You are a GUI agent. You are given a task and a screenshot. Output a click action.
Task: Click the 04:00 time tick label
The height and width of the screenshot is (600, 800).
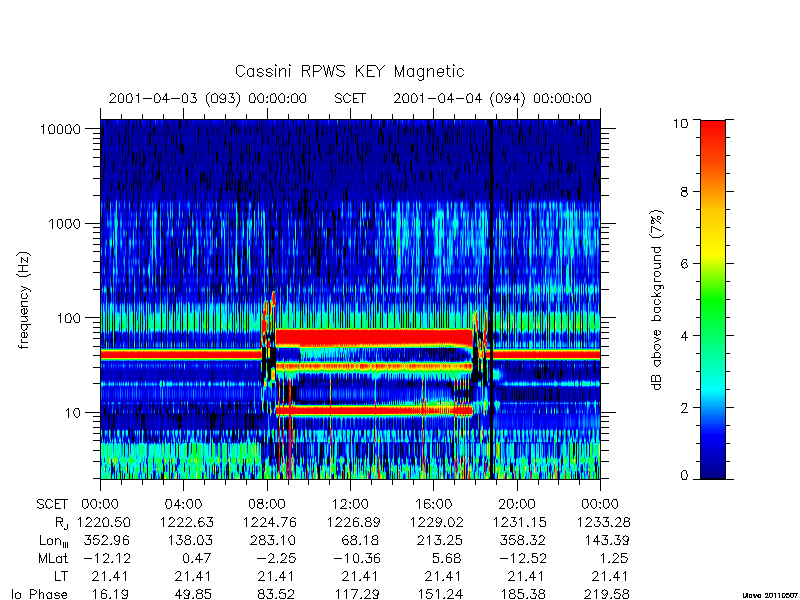pyautogui.click(x=183, y=505)
